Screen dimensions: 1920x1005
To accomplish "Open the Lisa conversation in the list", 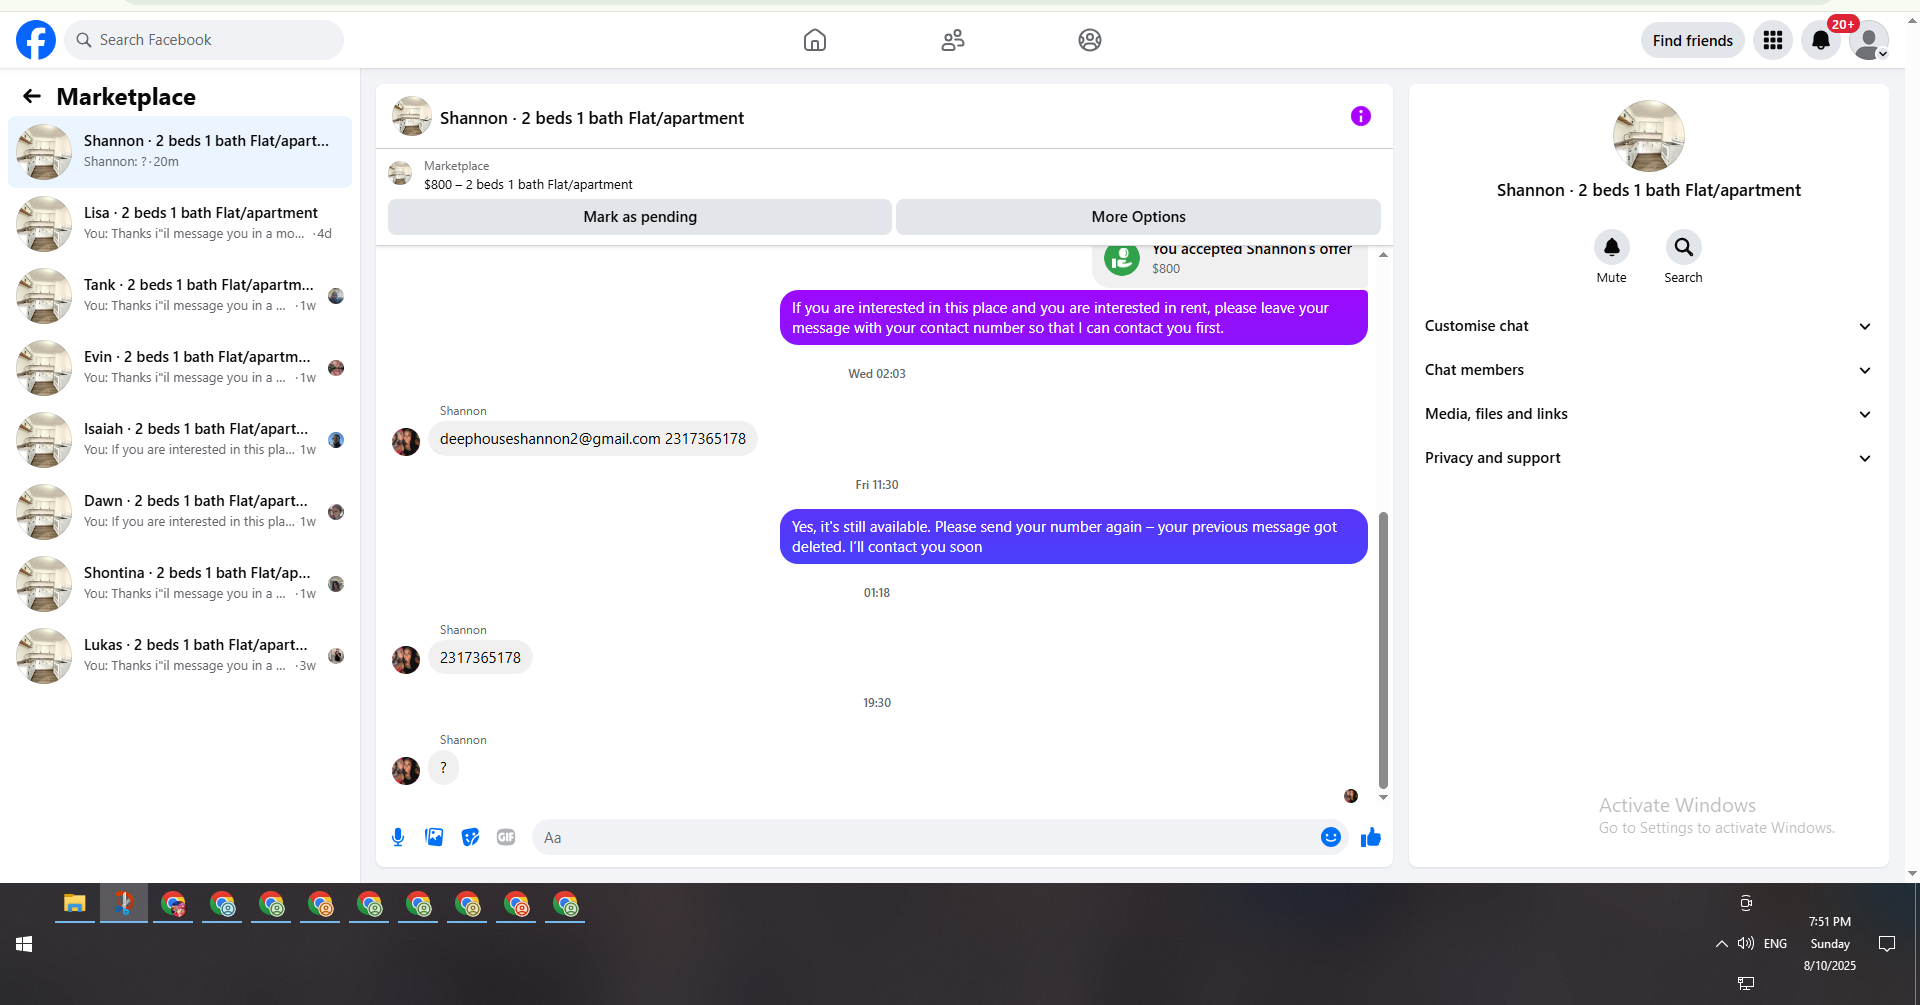I will (x=180, y=224).
